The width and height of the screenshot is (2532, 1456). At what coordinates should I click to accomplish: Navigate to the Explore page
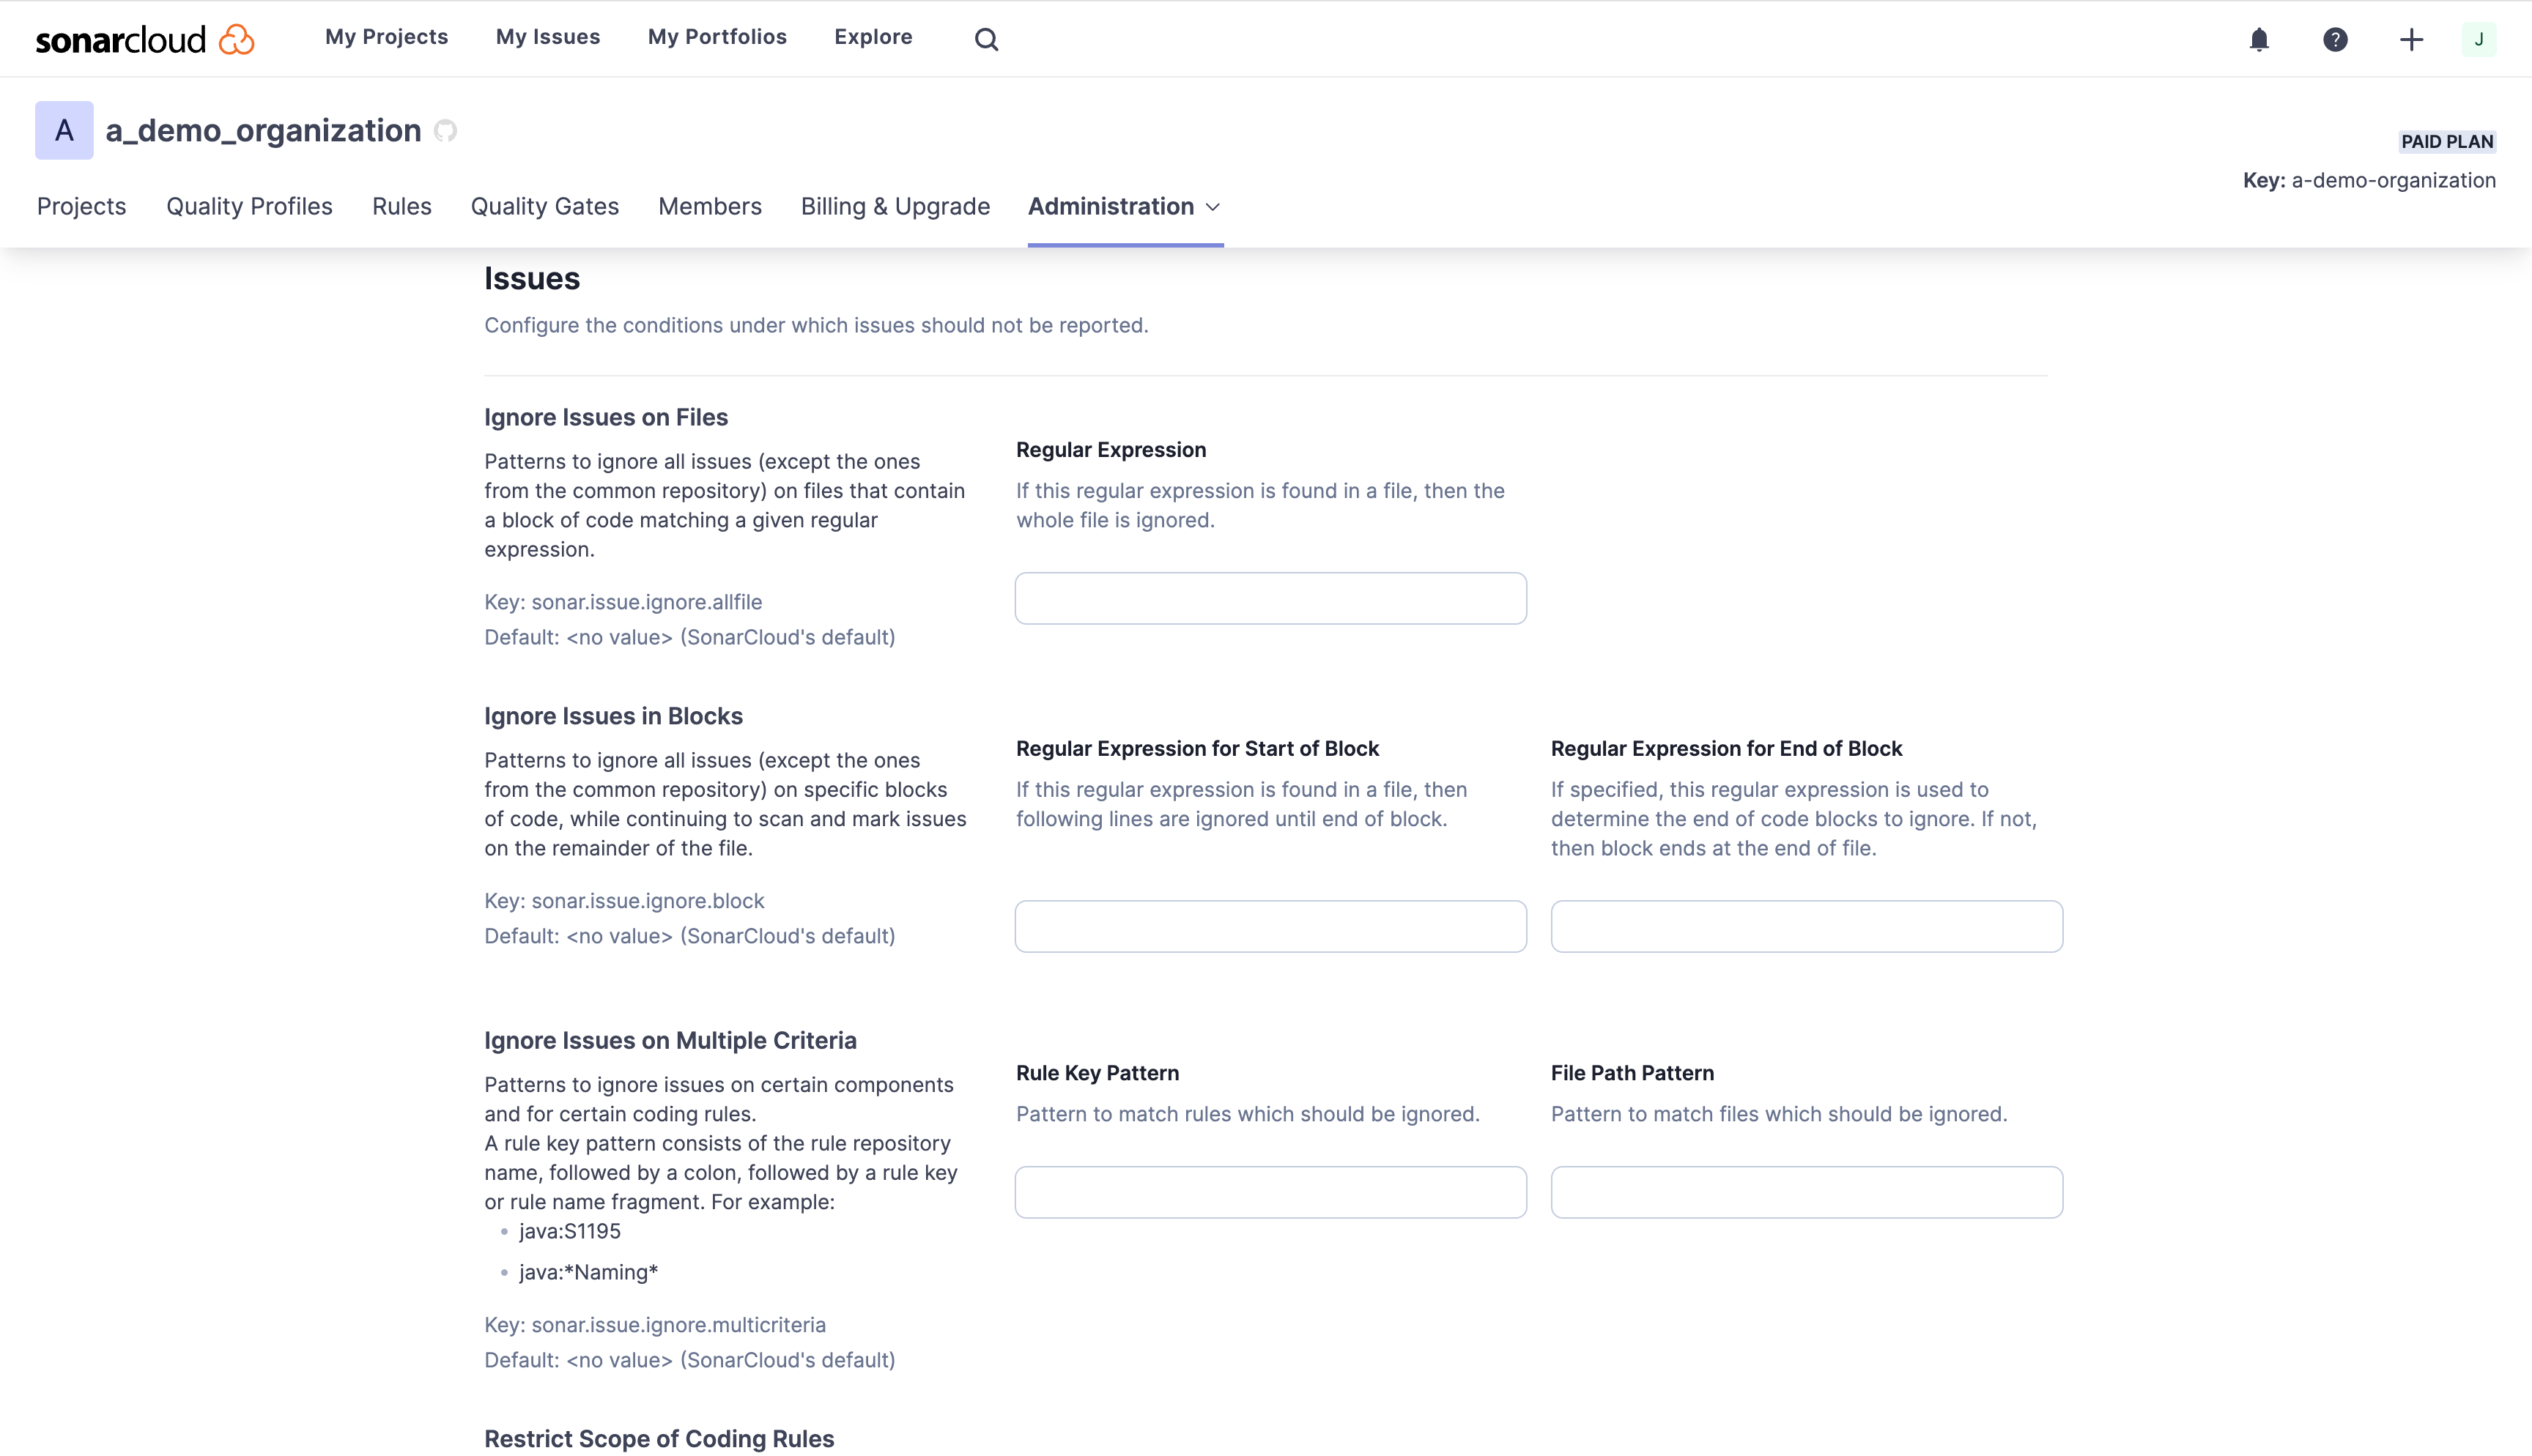[x=872, y=37]
